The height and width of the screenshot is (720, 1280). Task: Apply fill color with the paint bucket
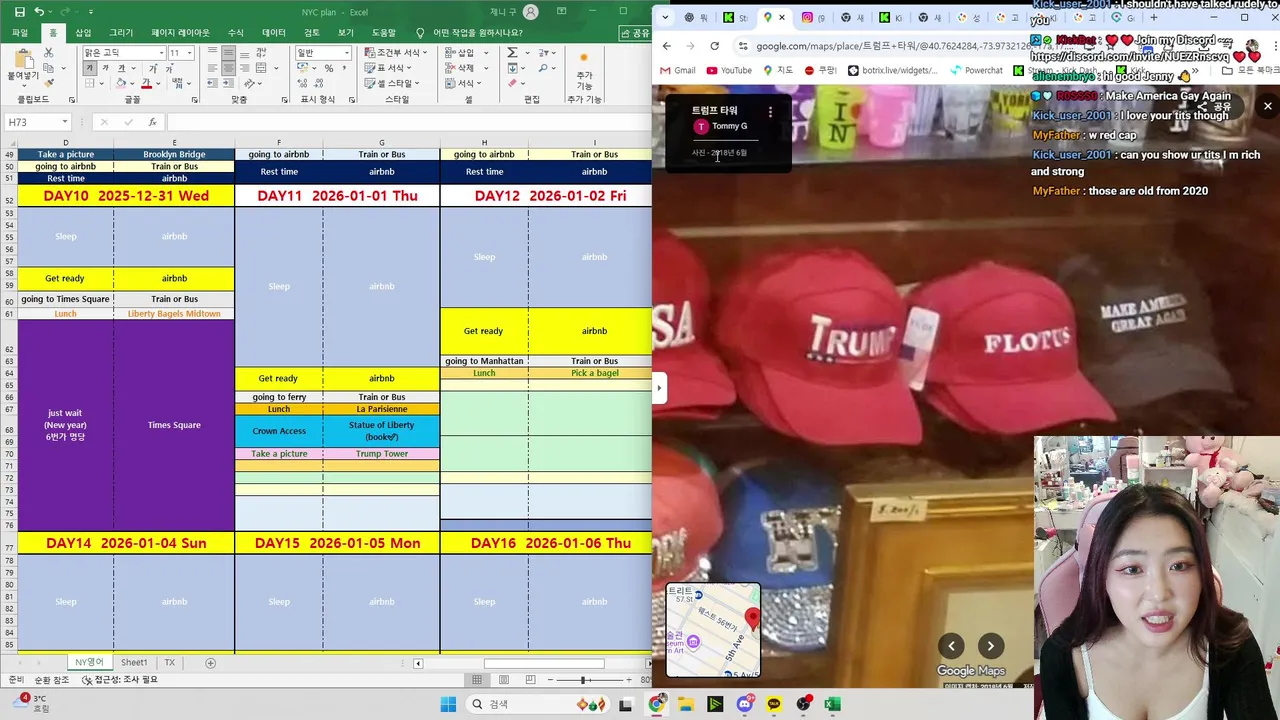click(120, 84)
